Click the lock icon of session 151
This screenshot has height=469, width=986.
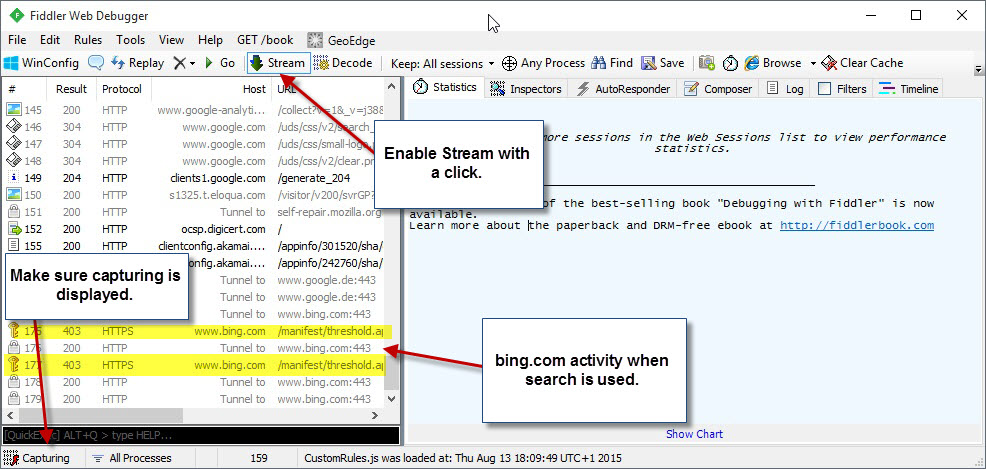(13, 212)
